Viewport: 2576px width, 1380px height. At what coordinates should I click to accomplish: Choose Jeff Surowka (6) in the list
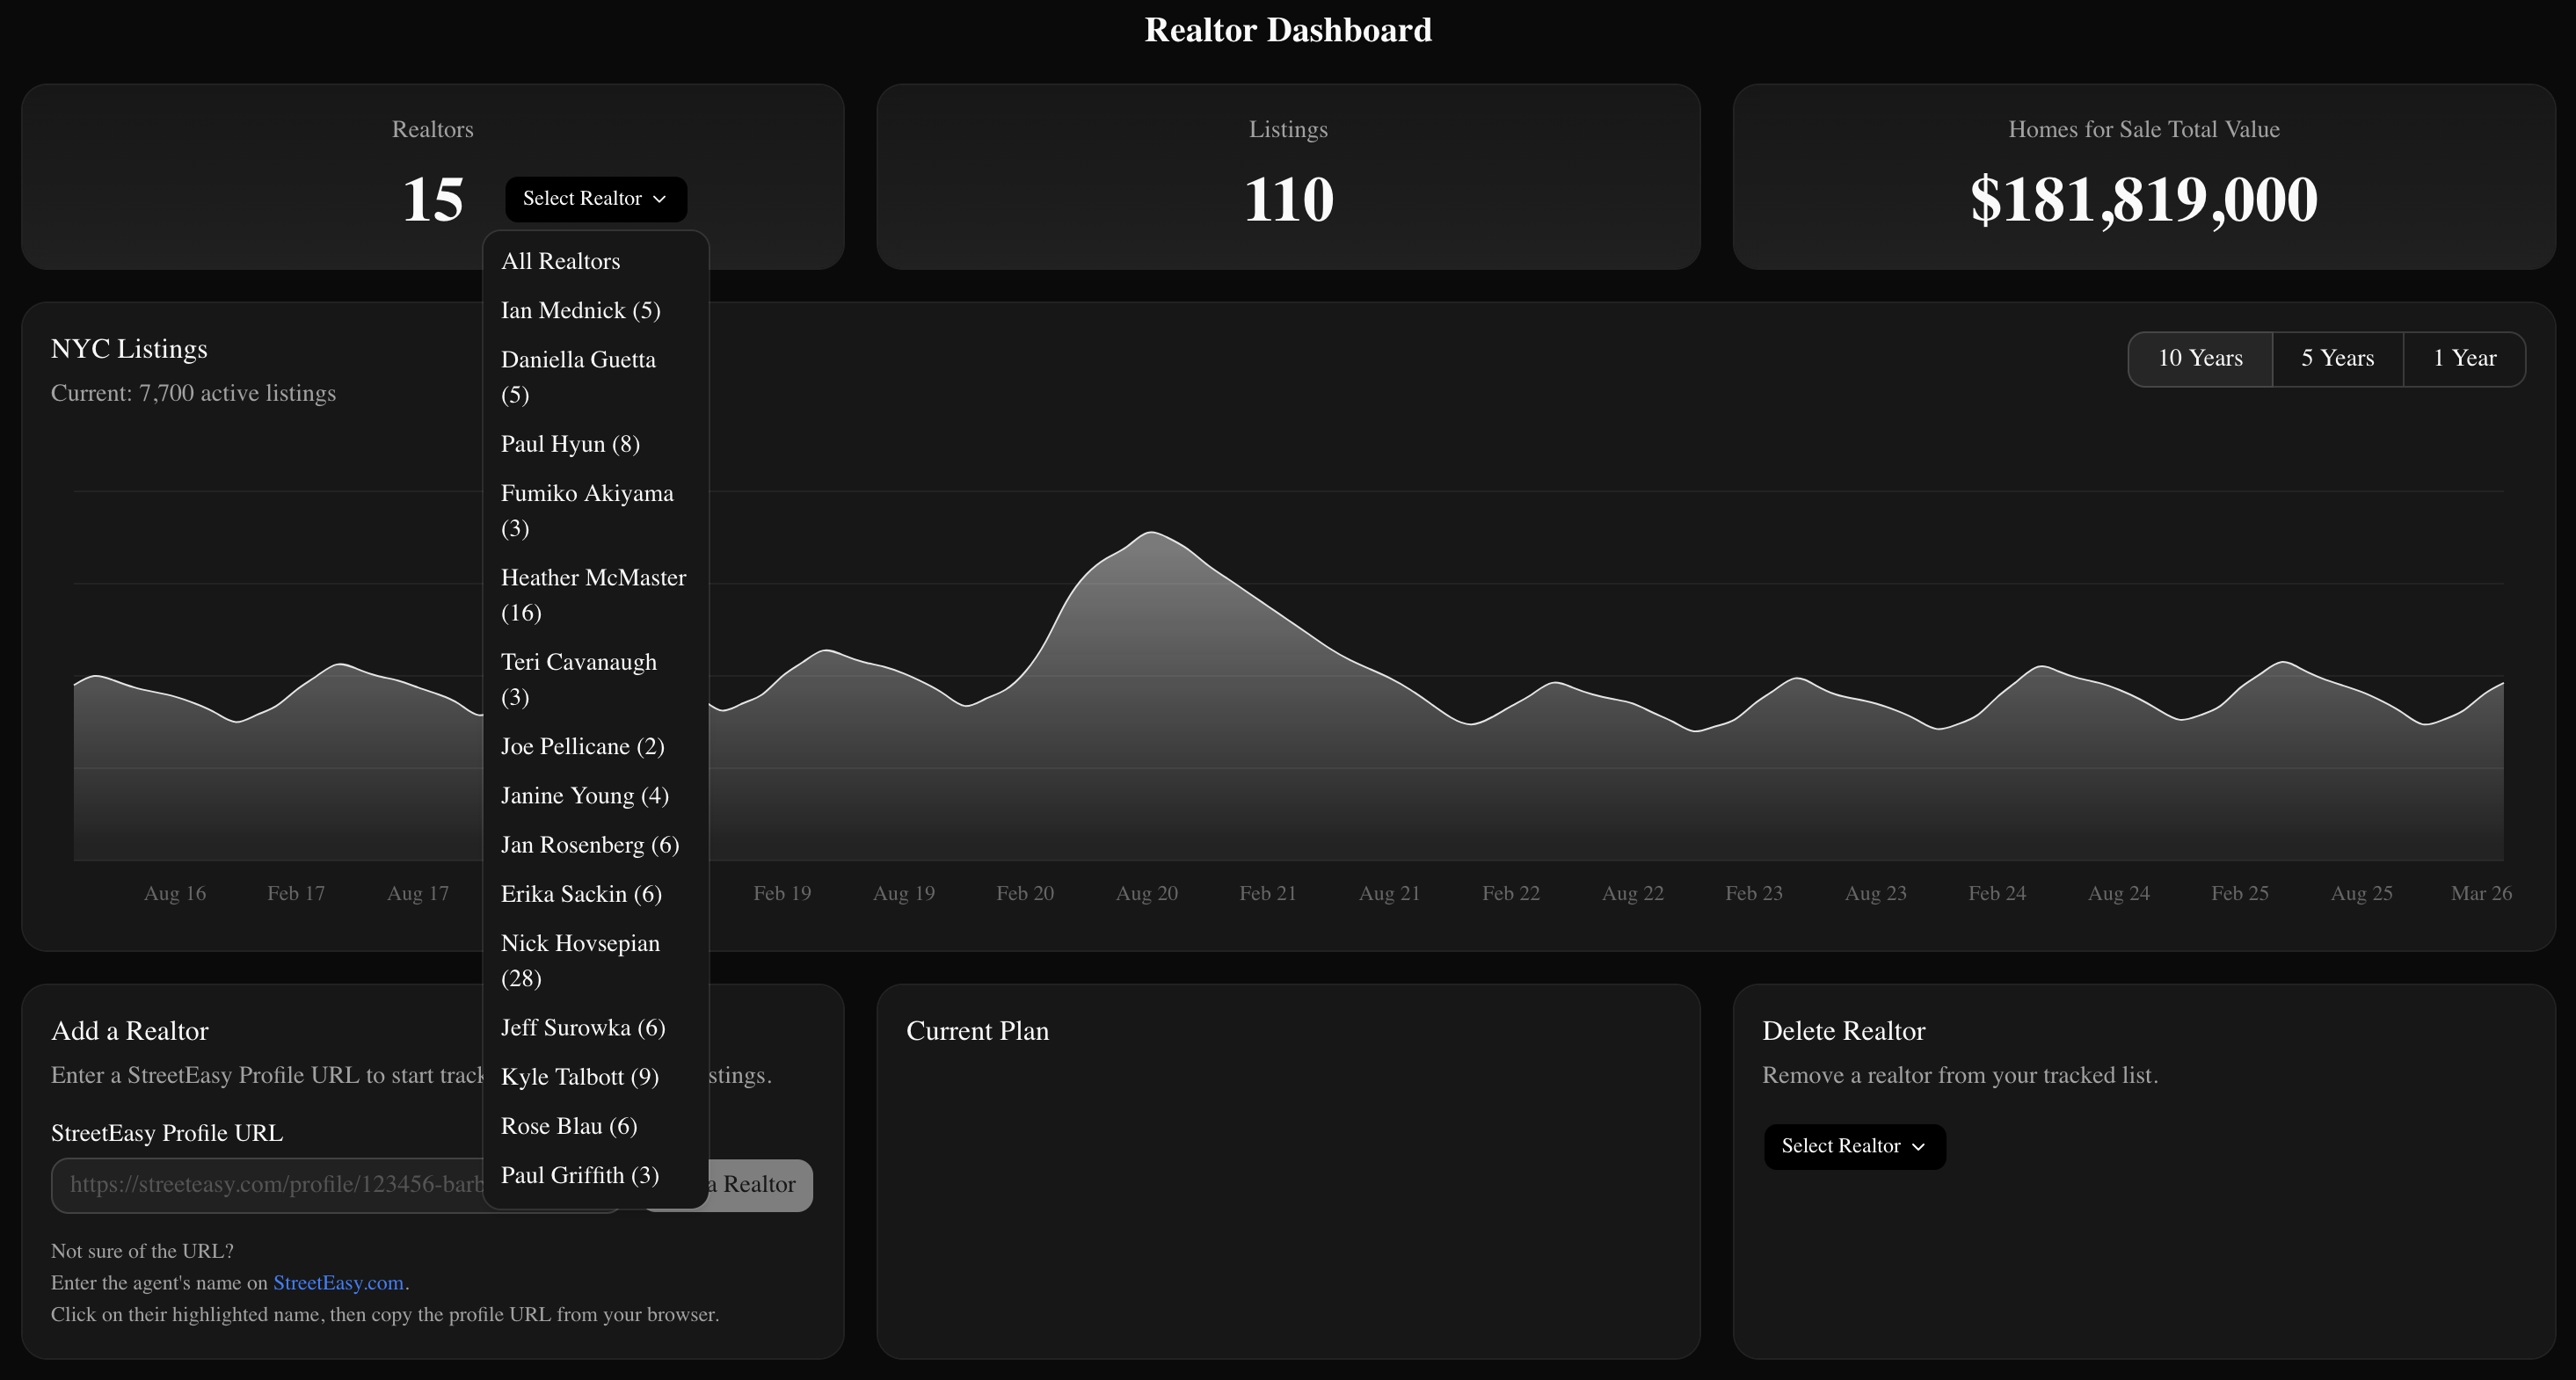tap(596, 1028)
